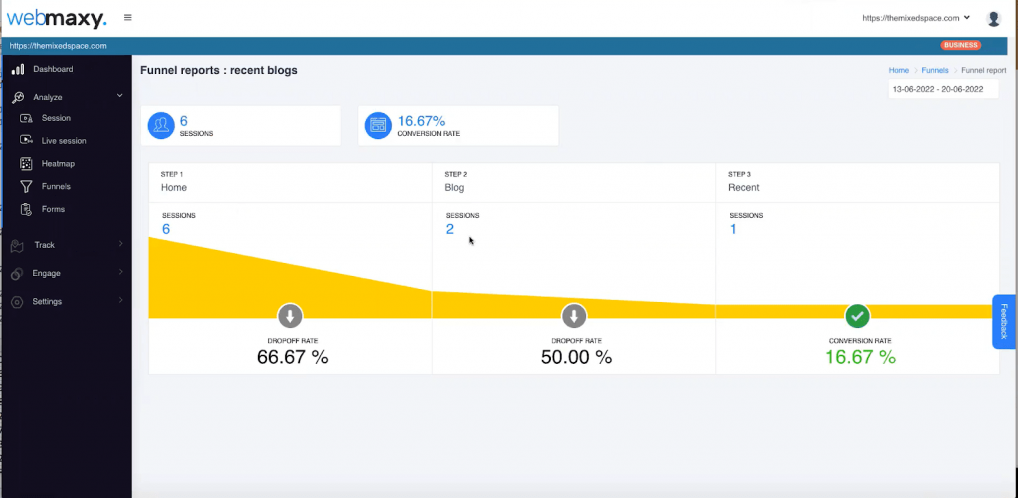Click the Step 1 Home label
This screenshot has width=1018, height=498.
coord(173,188)
